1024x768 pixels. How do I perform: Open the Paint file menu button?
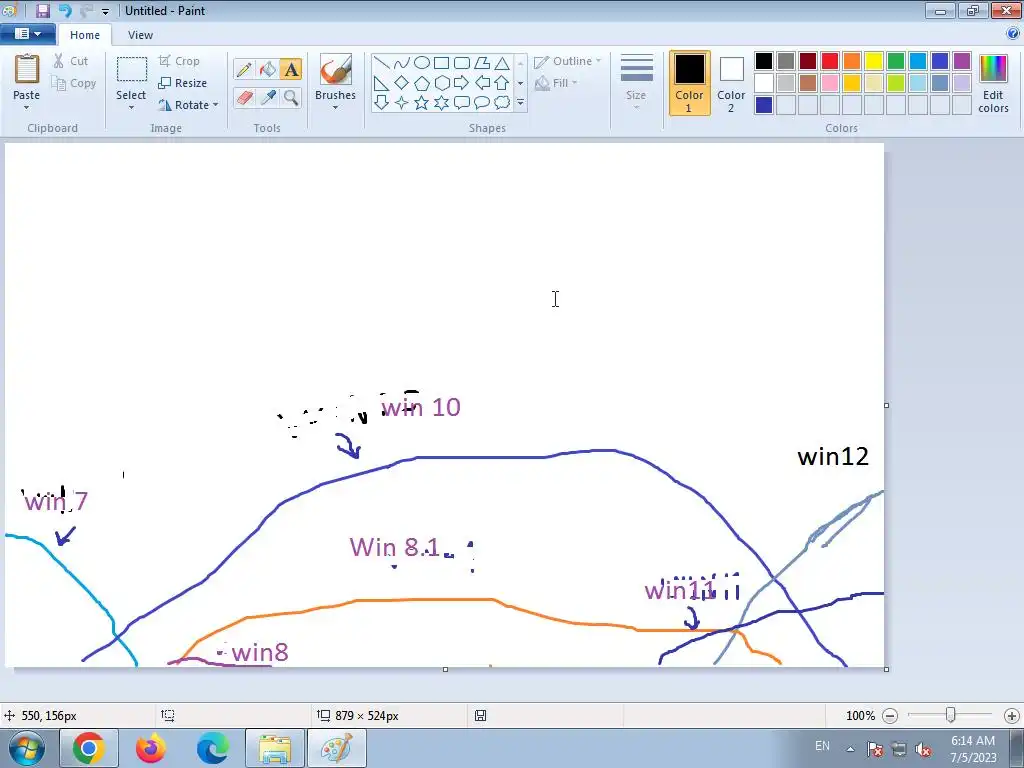27,33
